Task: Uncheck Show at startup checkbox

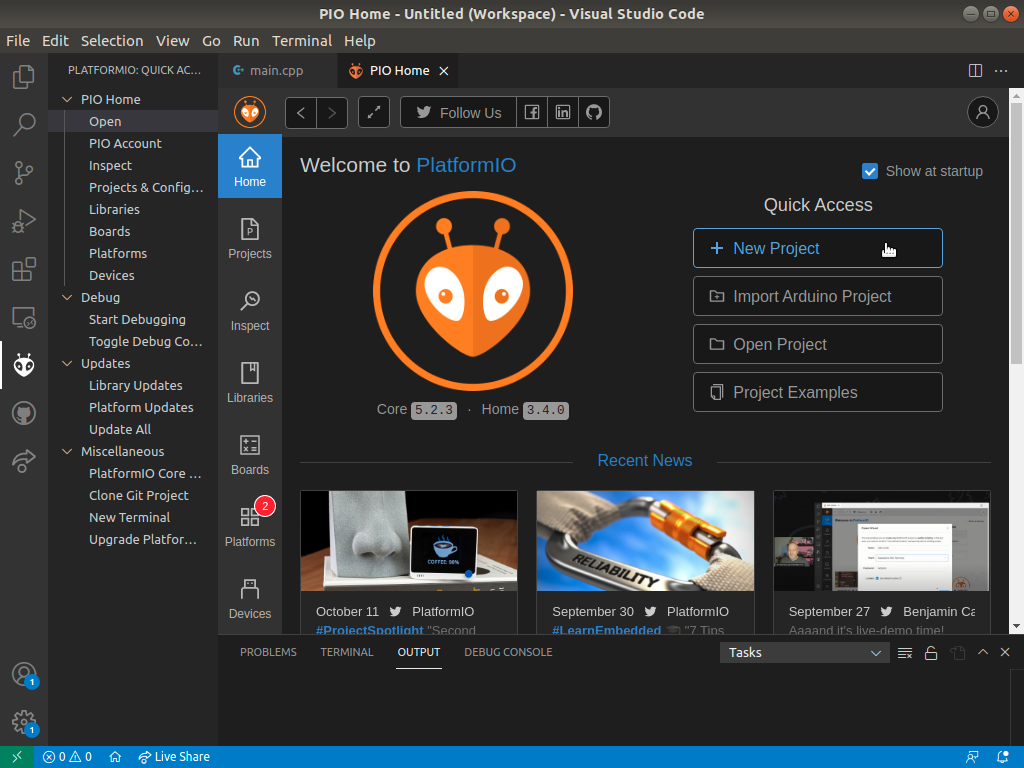Action: pos(870,171)
